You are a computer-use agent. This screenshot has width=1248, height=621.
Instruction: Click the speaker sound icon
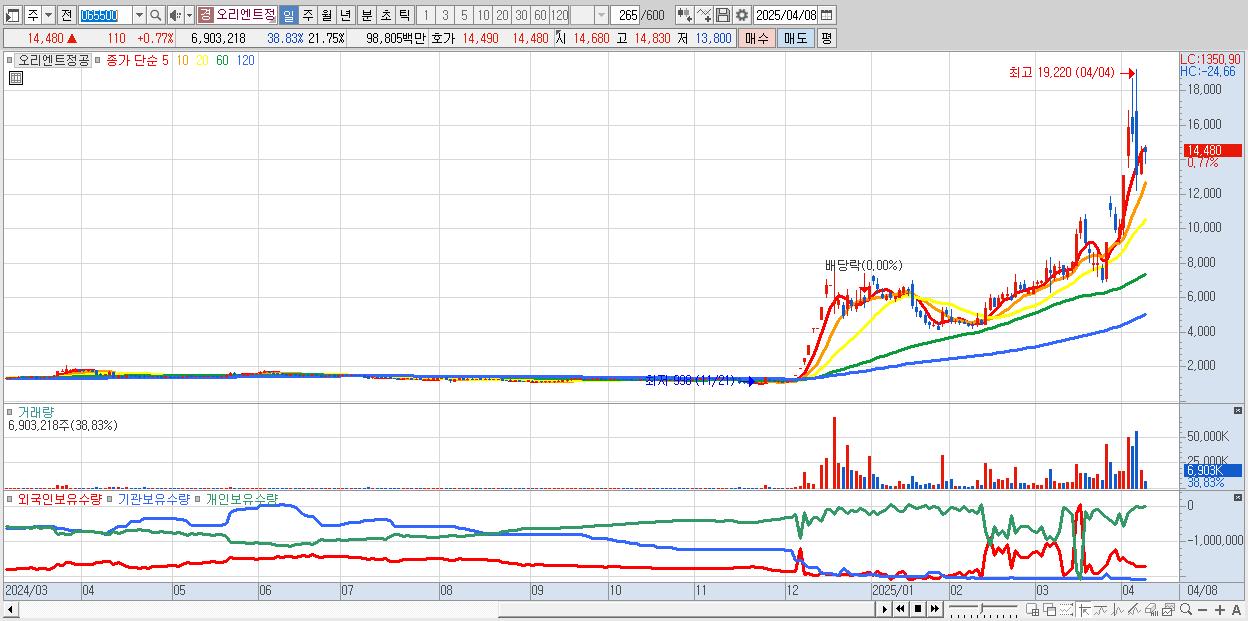(175, 15)
